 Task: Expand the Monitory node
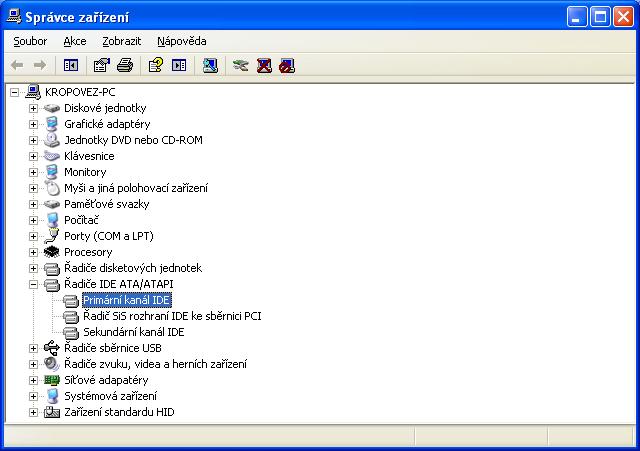[x=33, y=172]
